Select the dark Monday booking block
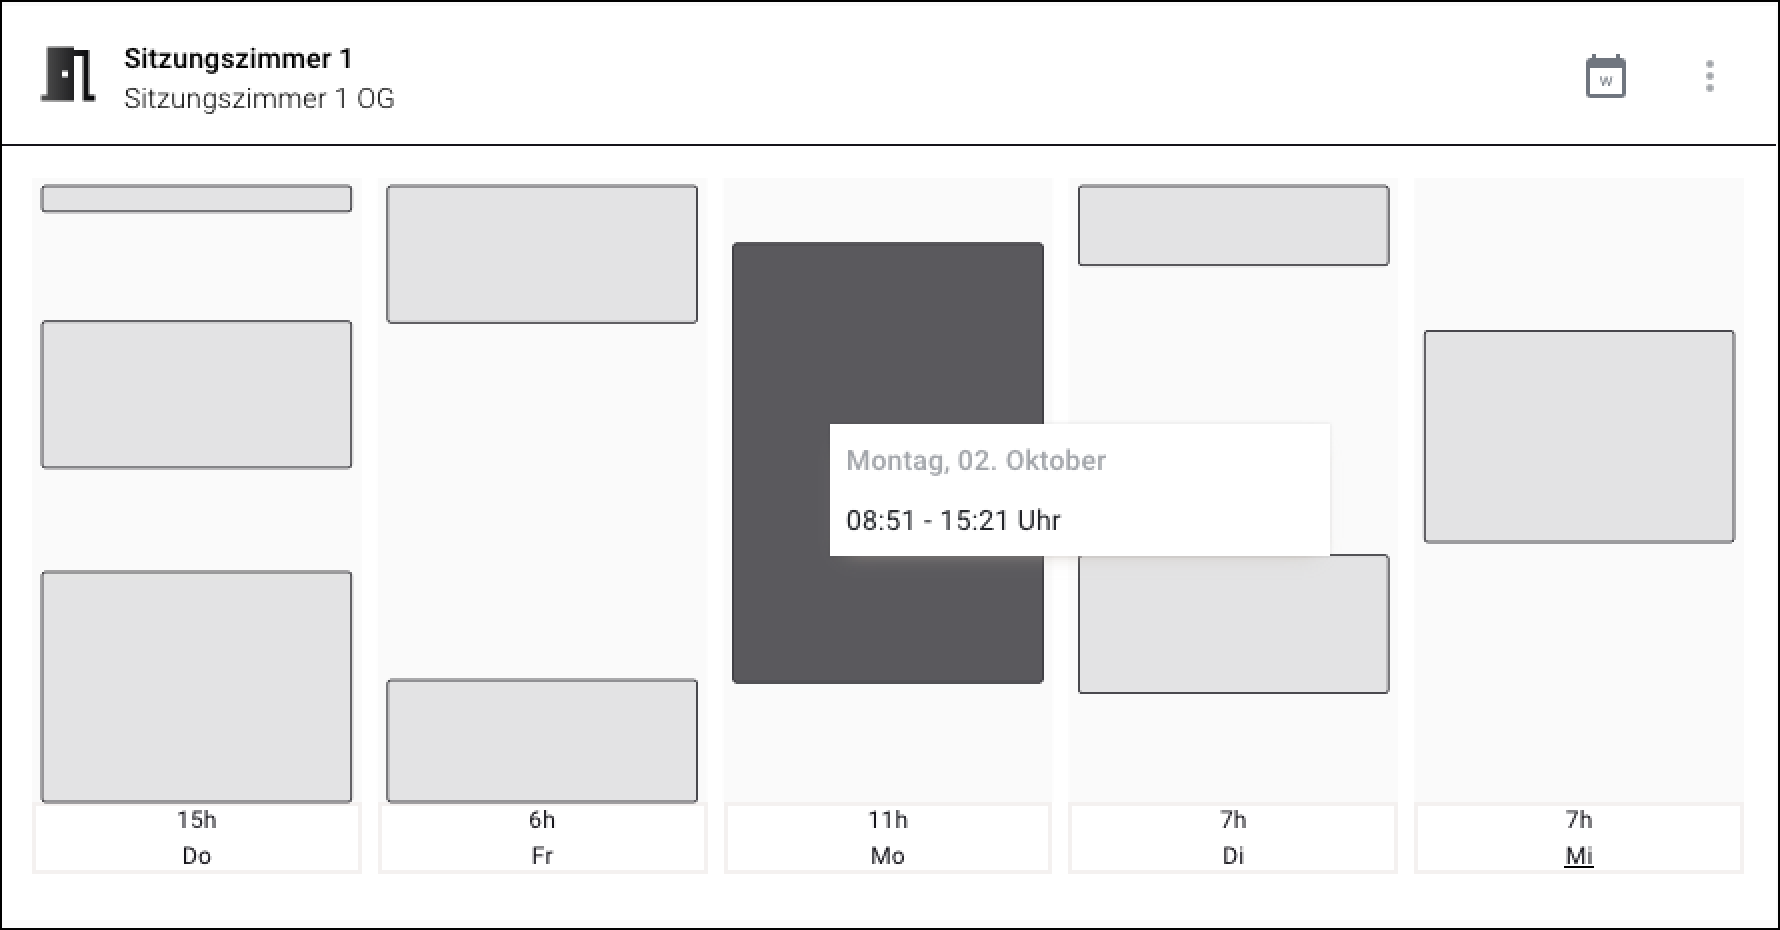1780x930 pixels. tap(780, 400)
